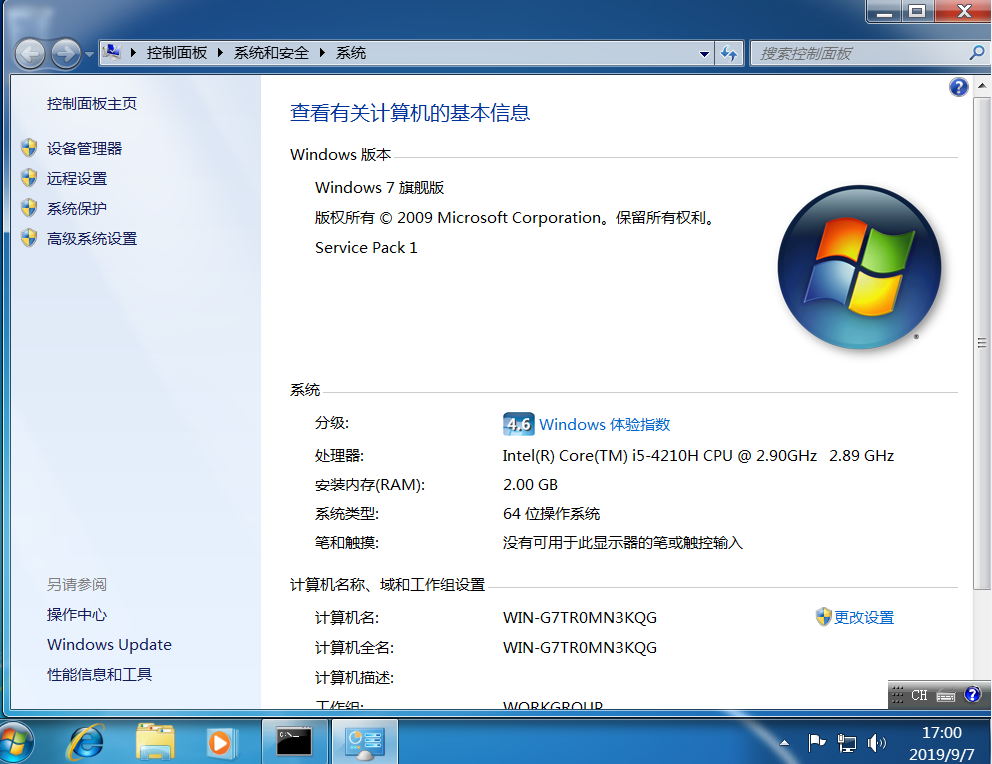992x764 pixels.
Task: Select the Windows 7 旗舰版 text
Action: pyautogui.click(x=380, y=188)
